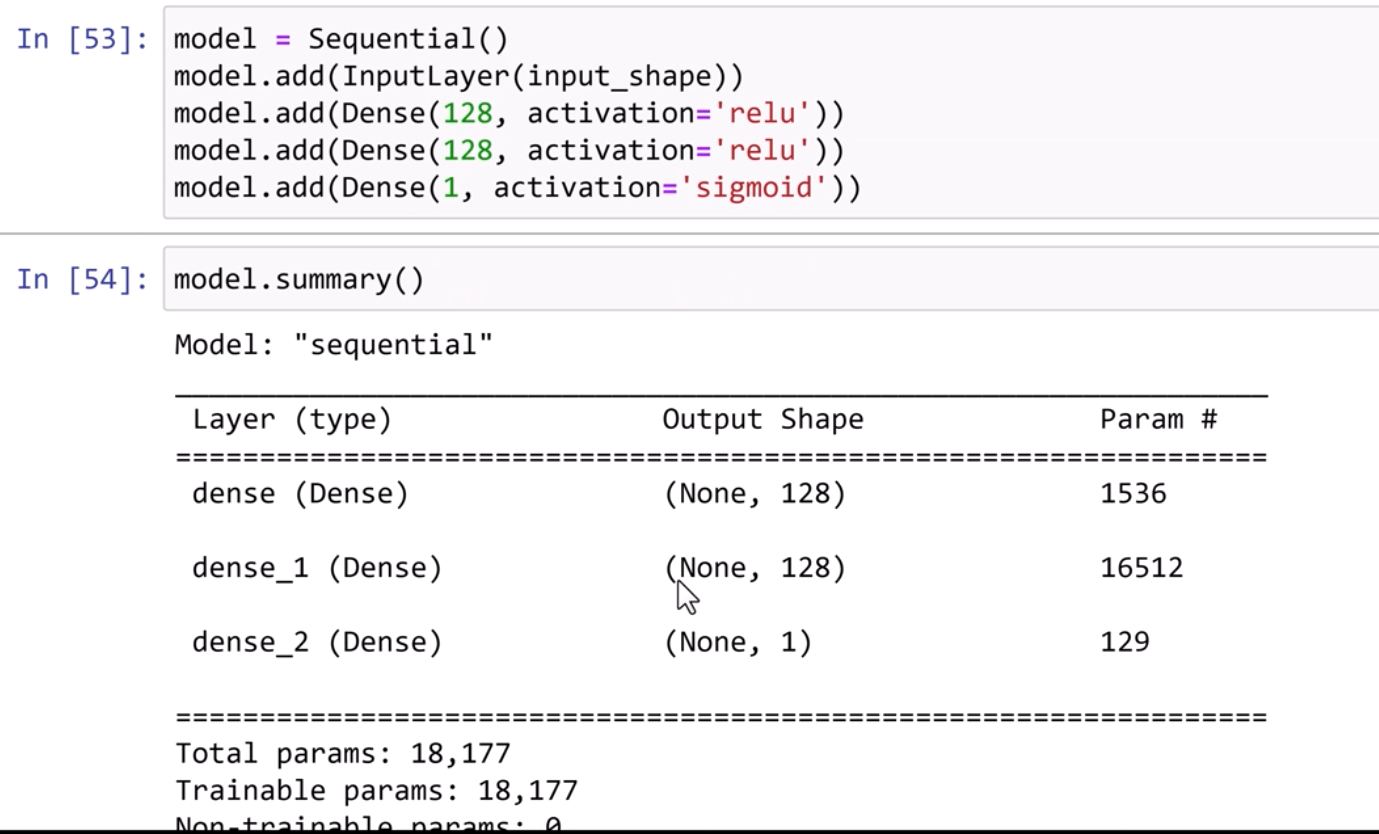1379x834 pixels.
Task: Select the In [54] cell prompt
Action: click(82, 279)
